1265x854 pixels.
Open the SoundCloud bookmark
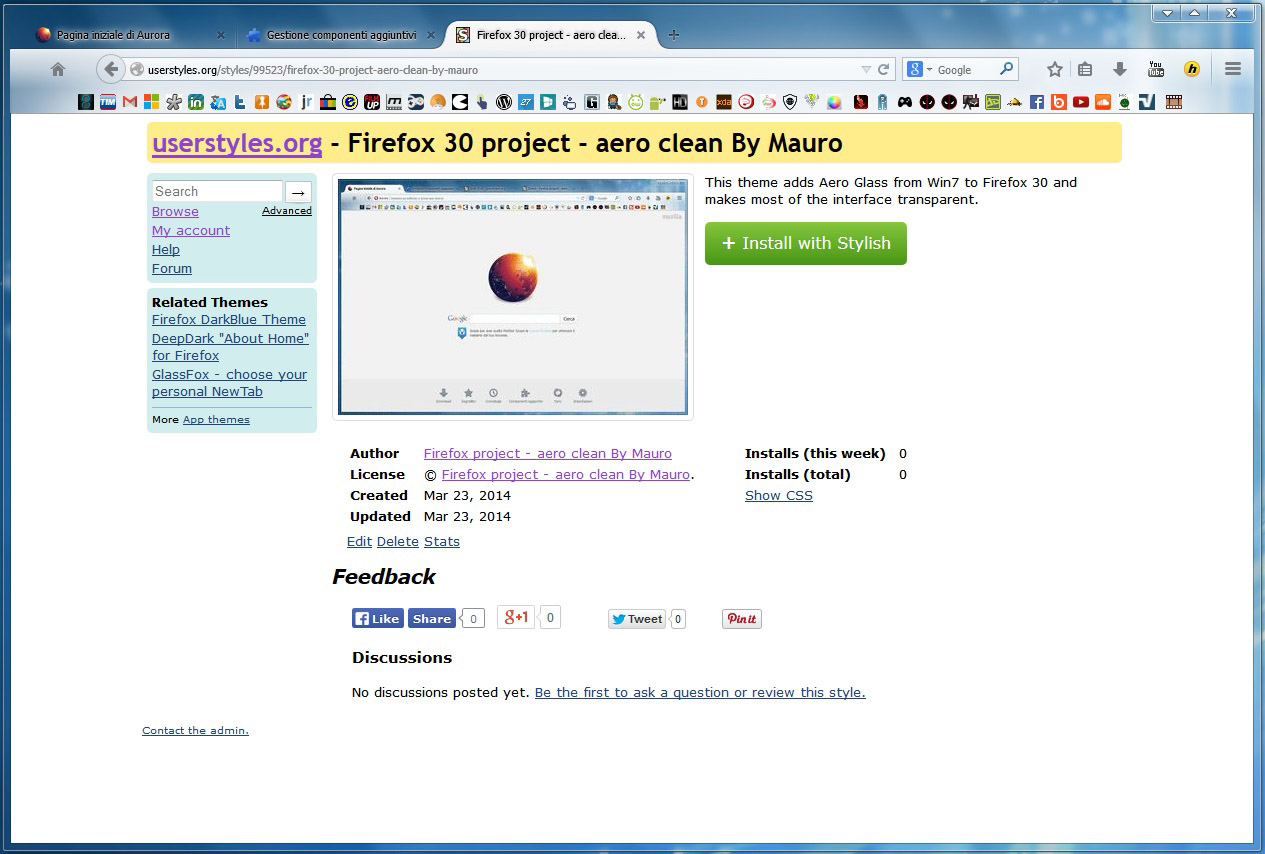pos(1103,101)
